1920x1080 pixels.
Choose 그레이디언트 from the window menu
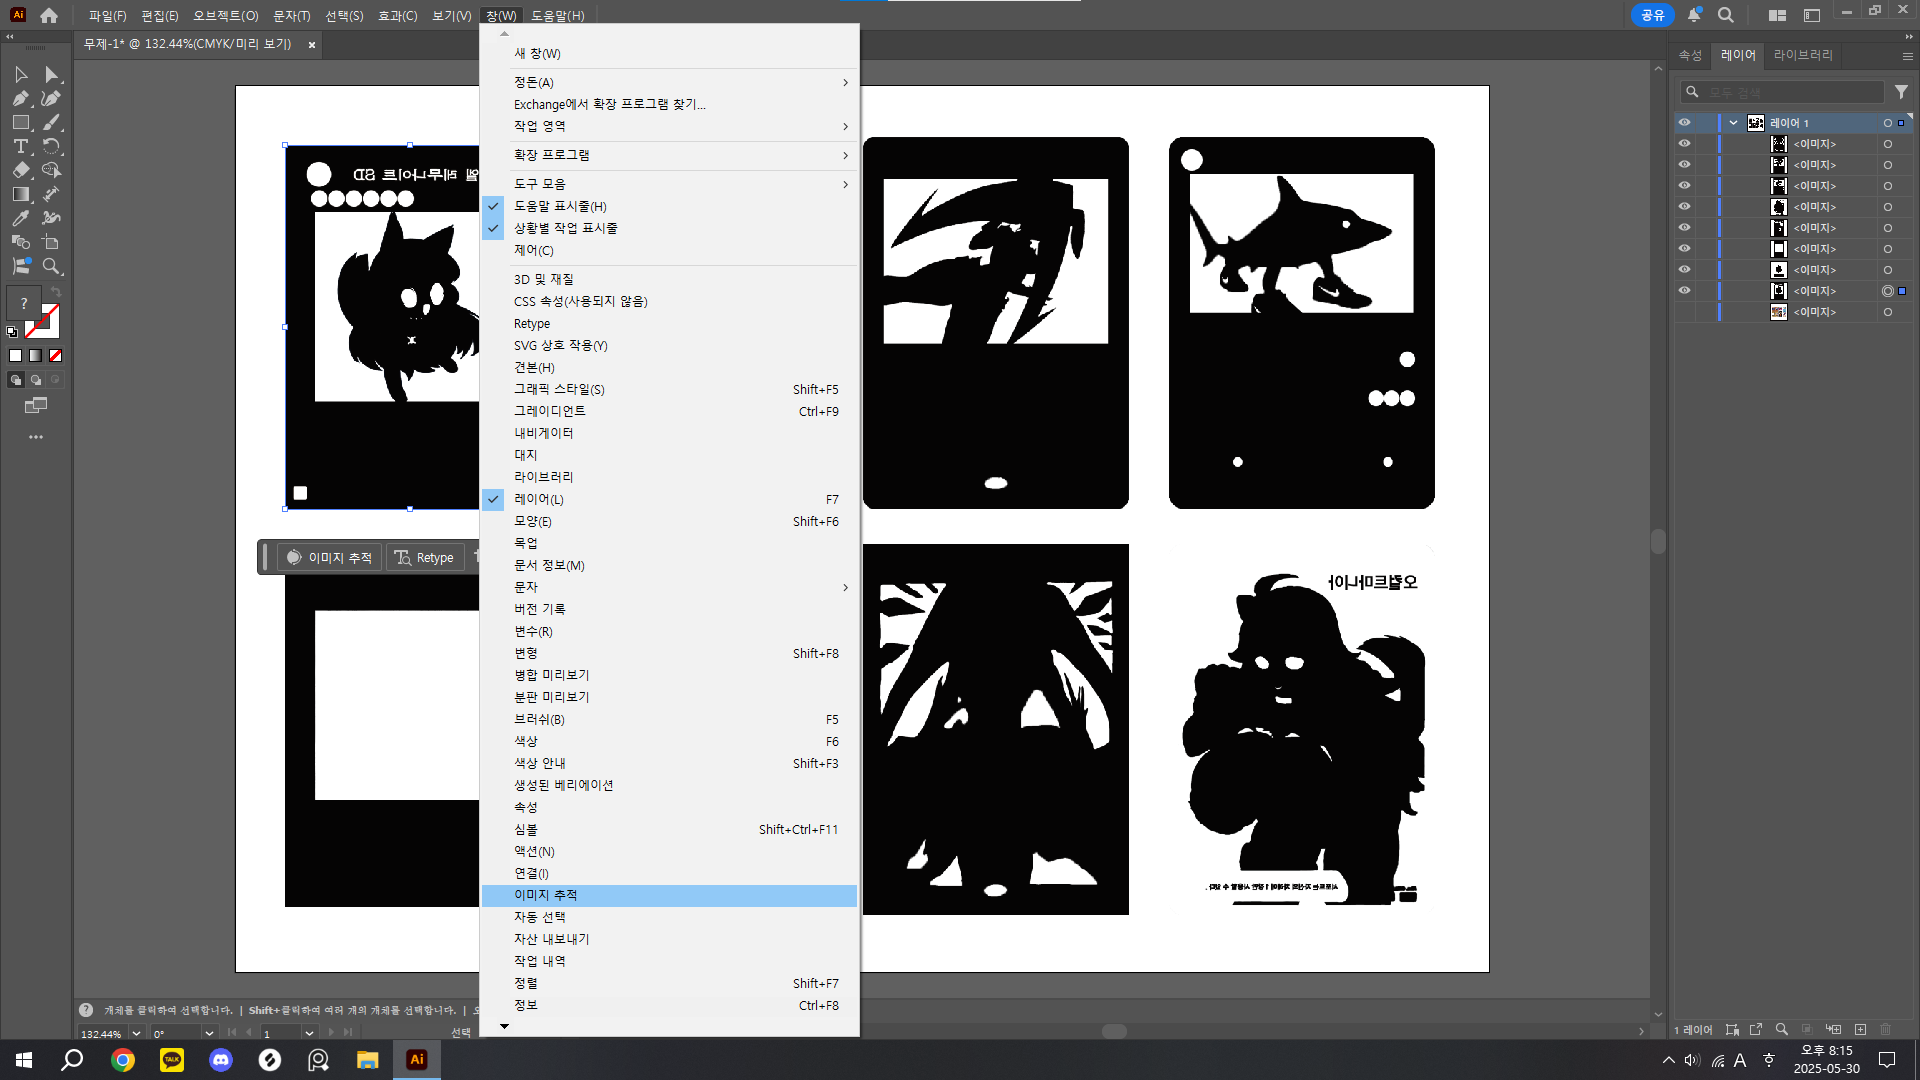coord(669,411)
